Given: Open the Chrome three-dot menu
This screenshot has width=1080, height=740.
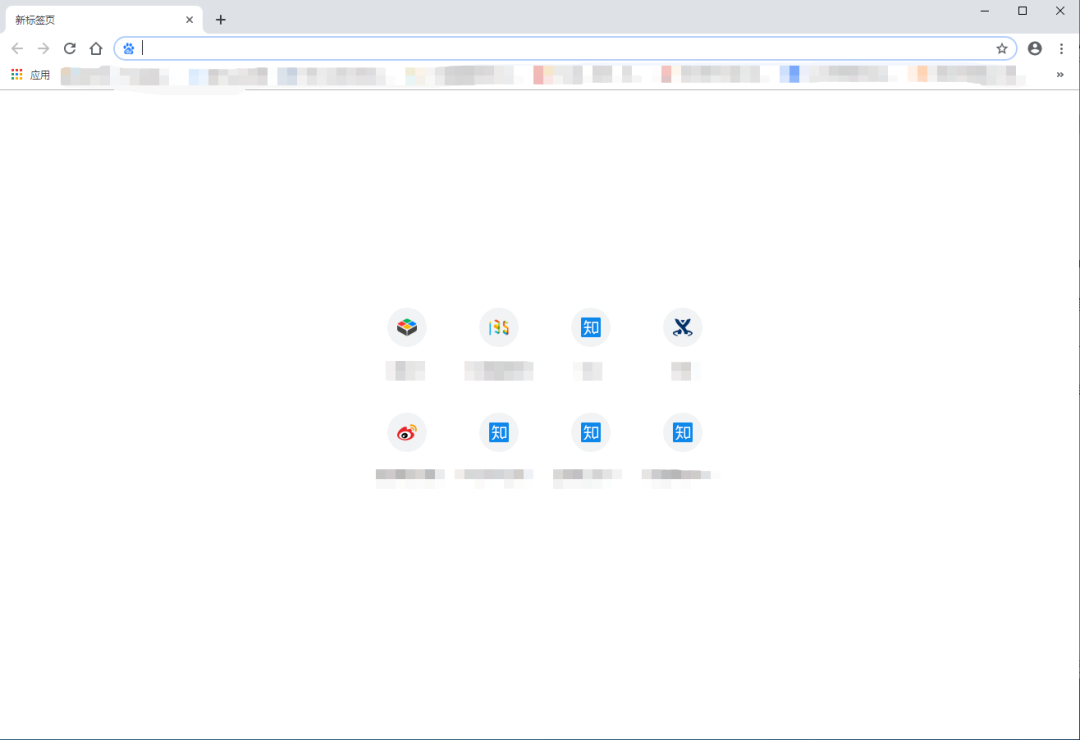Looking at the screenshot, I should pos(1061,48).
